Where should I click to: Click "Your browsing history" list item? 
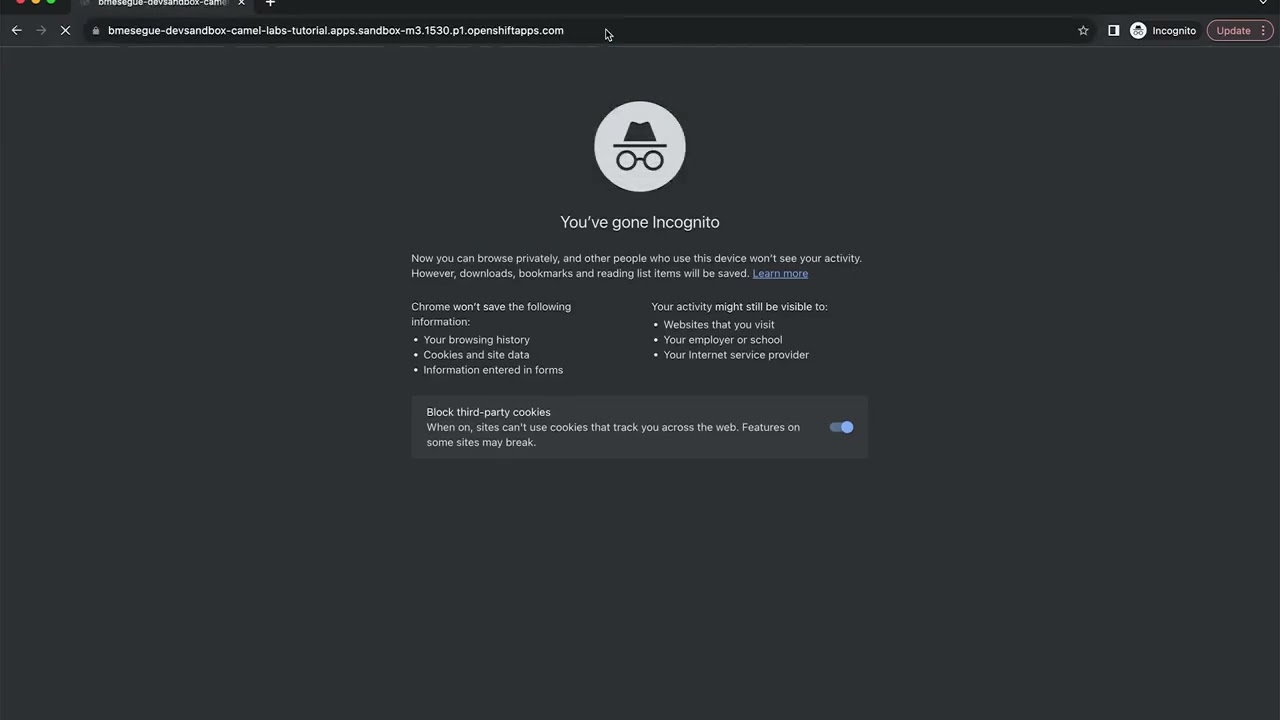point(476,340)
